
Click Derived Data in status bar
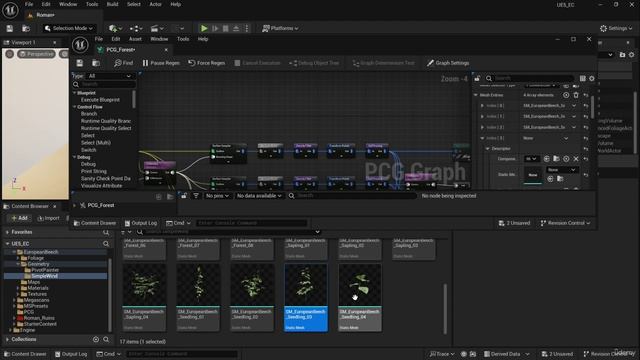(x=506, y=354)
